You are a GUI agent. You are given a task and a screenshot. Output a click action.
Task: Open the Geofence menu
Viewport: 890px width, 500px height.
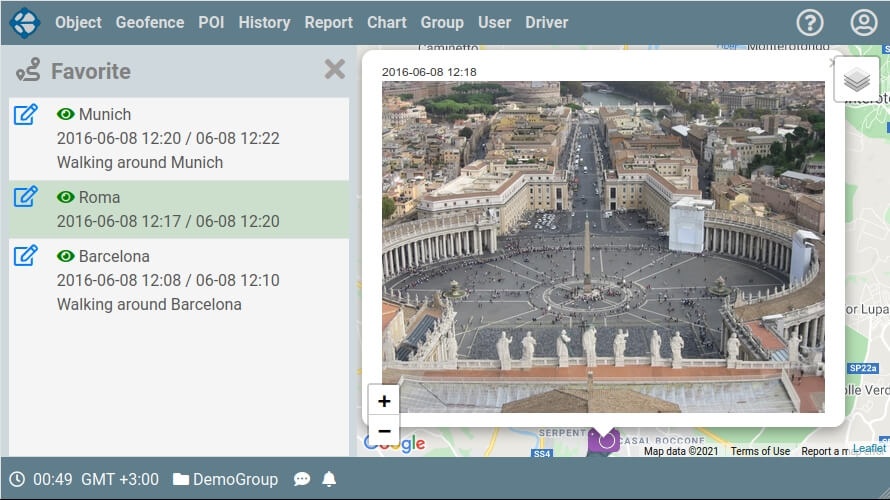click(x=150, y=22)
